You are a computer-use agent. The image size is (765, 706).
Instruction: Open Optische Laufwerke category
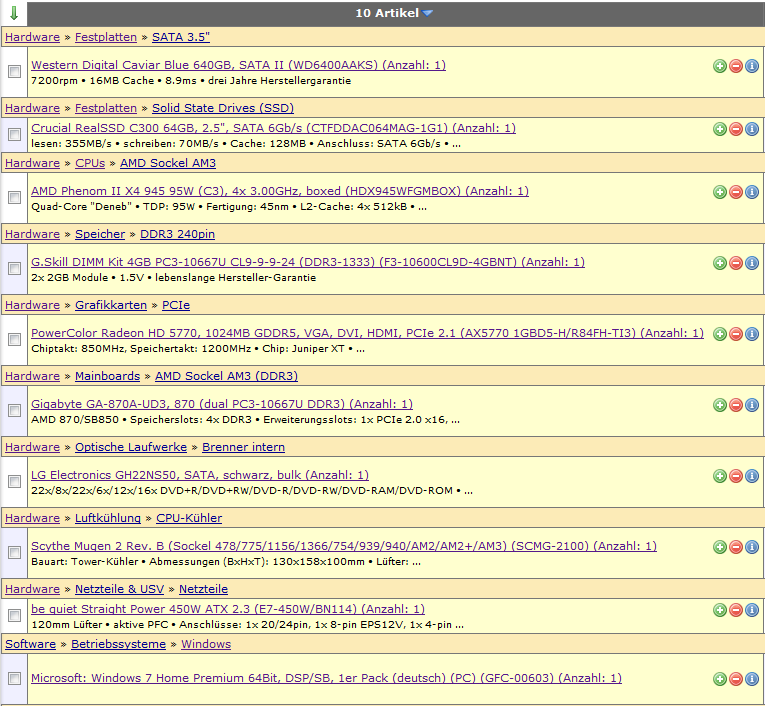(x=131, y=447)
